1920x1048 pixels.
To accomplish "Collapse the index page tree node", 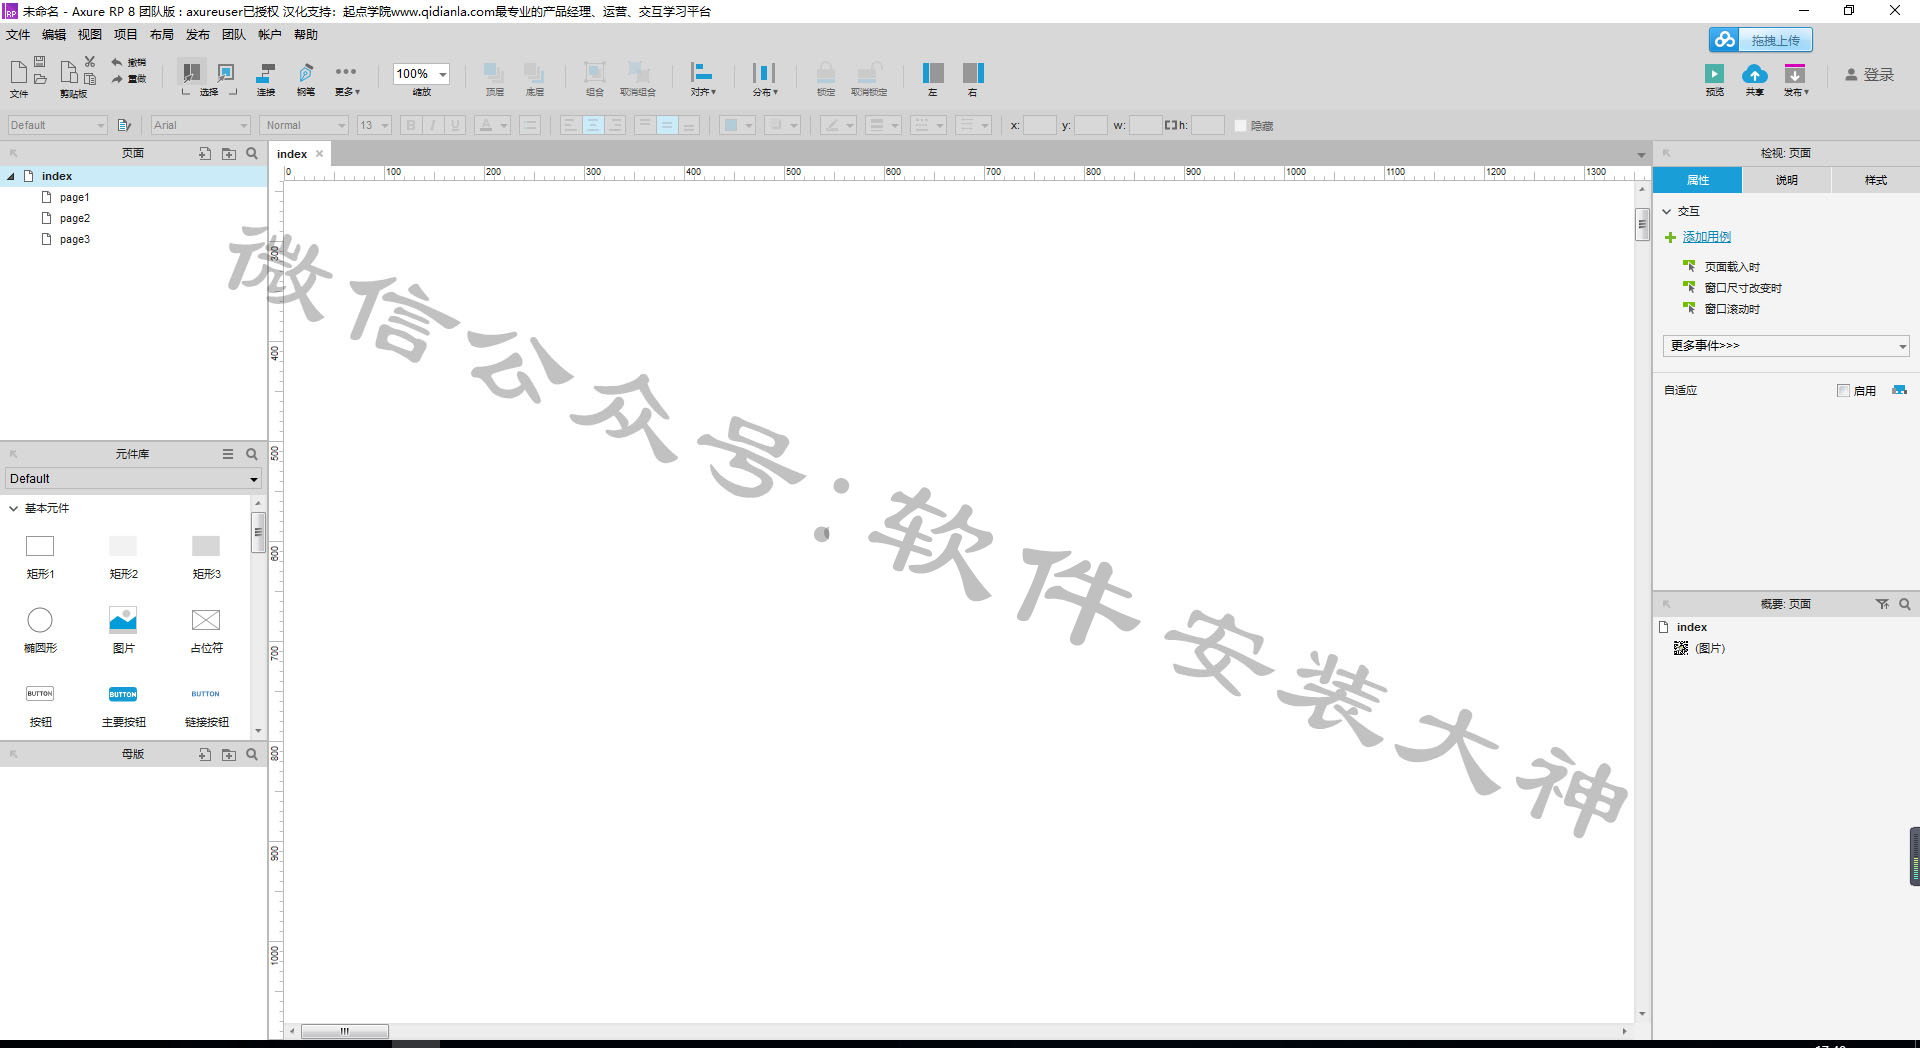I will point(11,176).
